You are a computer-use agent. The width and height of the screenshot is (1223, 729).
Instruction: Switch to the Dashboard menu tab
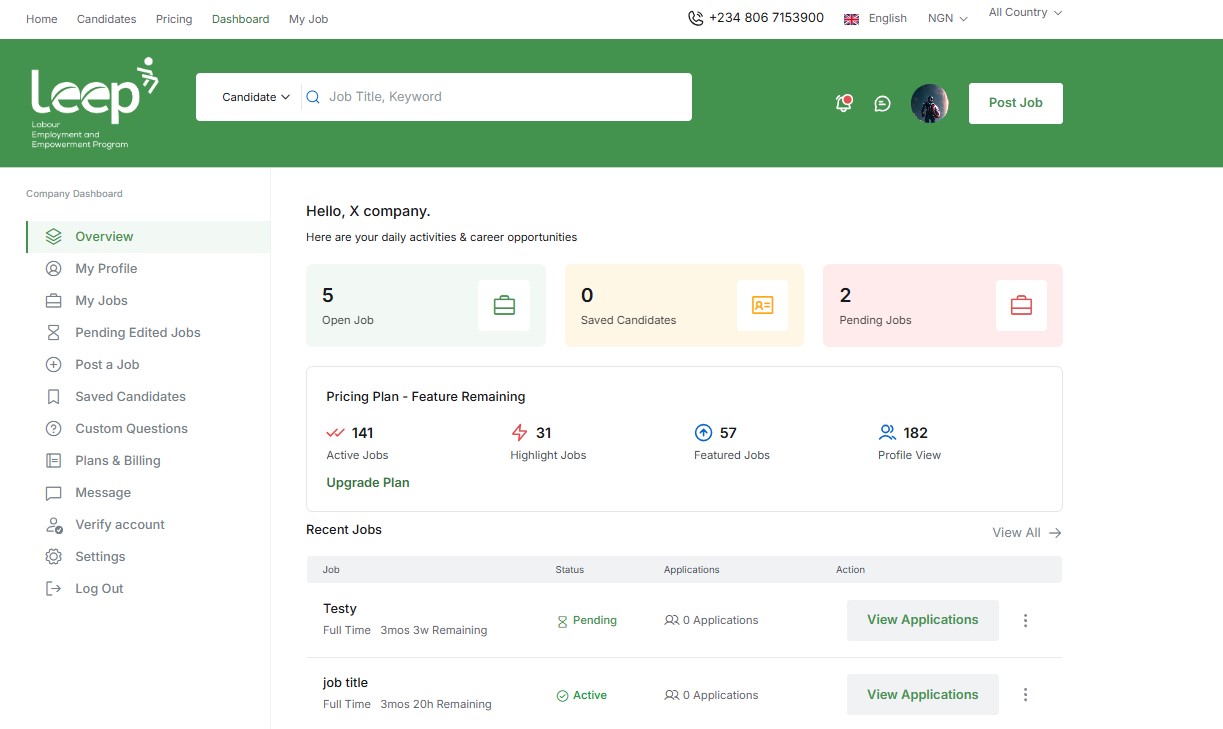click(x=240, y=18)
